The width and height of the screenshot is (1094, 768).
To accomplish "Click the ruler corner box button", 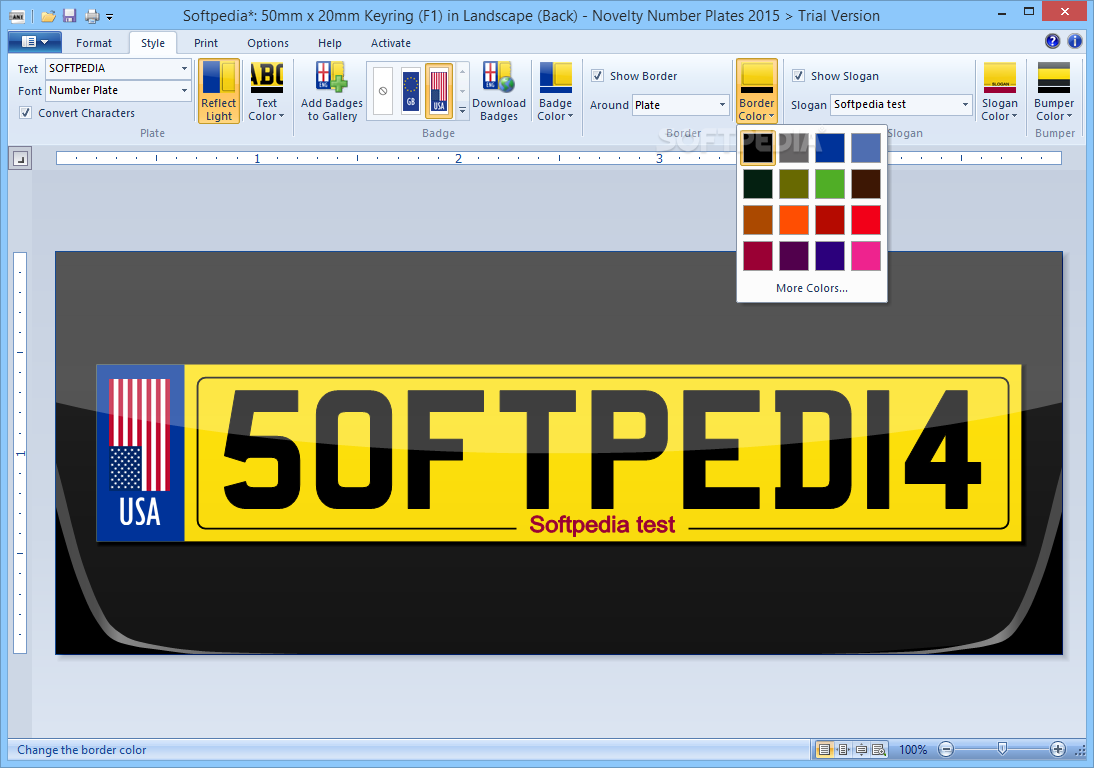I will point(20,159).
